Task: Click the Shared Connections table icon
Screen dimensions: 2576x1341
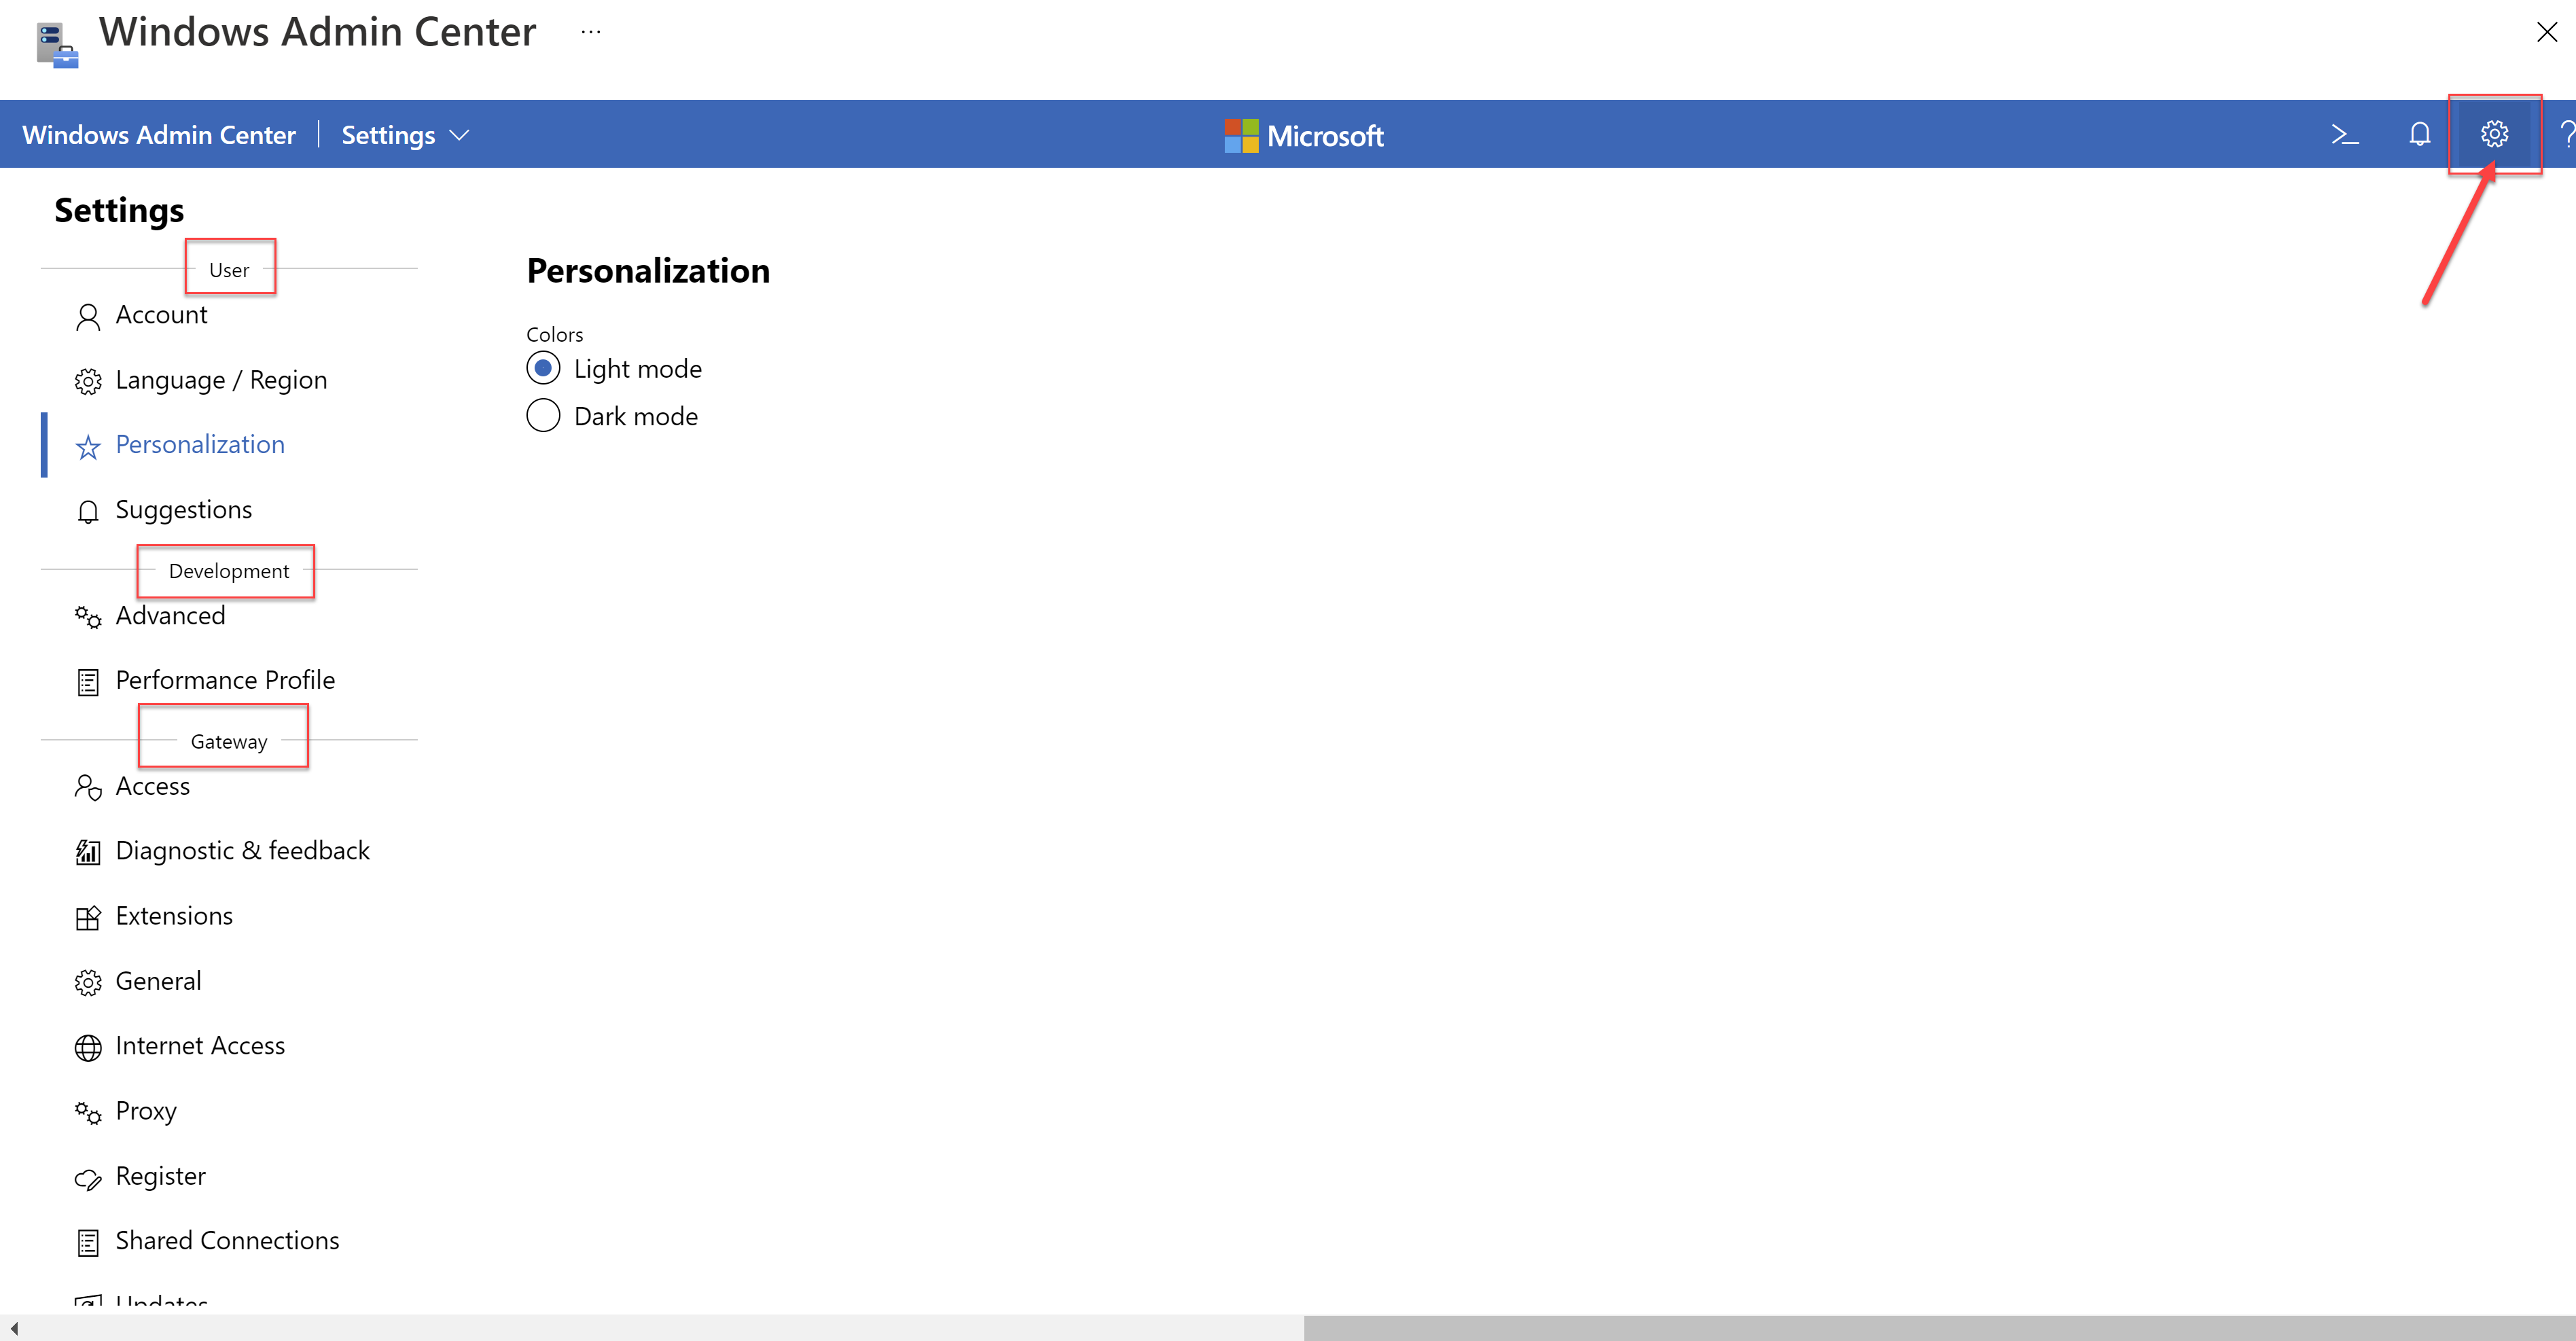Action: pyautogui.click(x=88, y=1239)
